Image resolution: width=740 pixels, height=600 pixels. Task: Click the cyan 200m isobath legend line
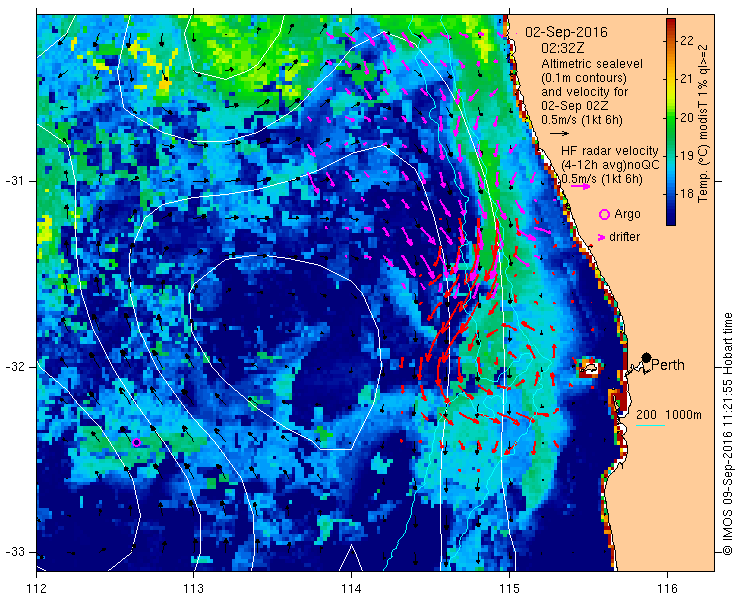click(x=650, y=425)
